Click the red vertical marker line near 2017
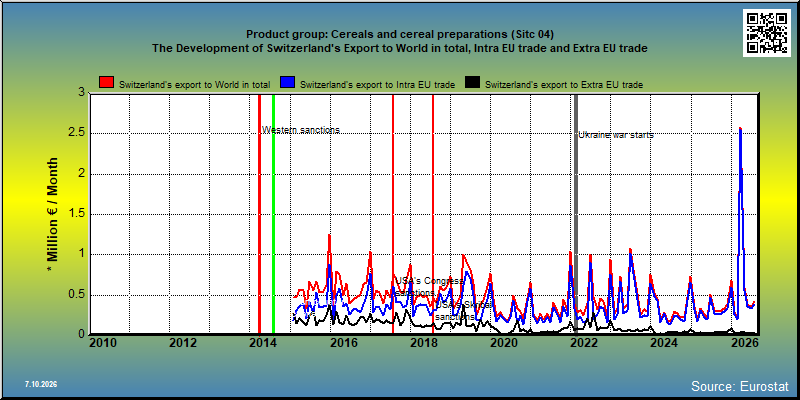800x400 pixels. [393, 213]
